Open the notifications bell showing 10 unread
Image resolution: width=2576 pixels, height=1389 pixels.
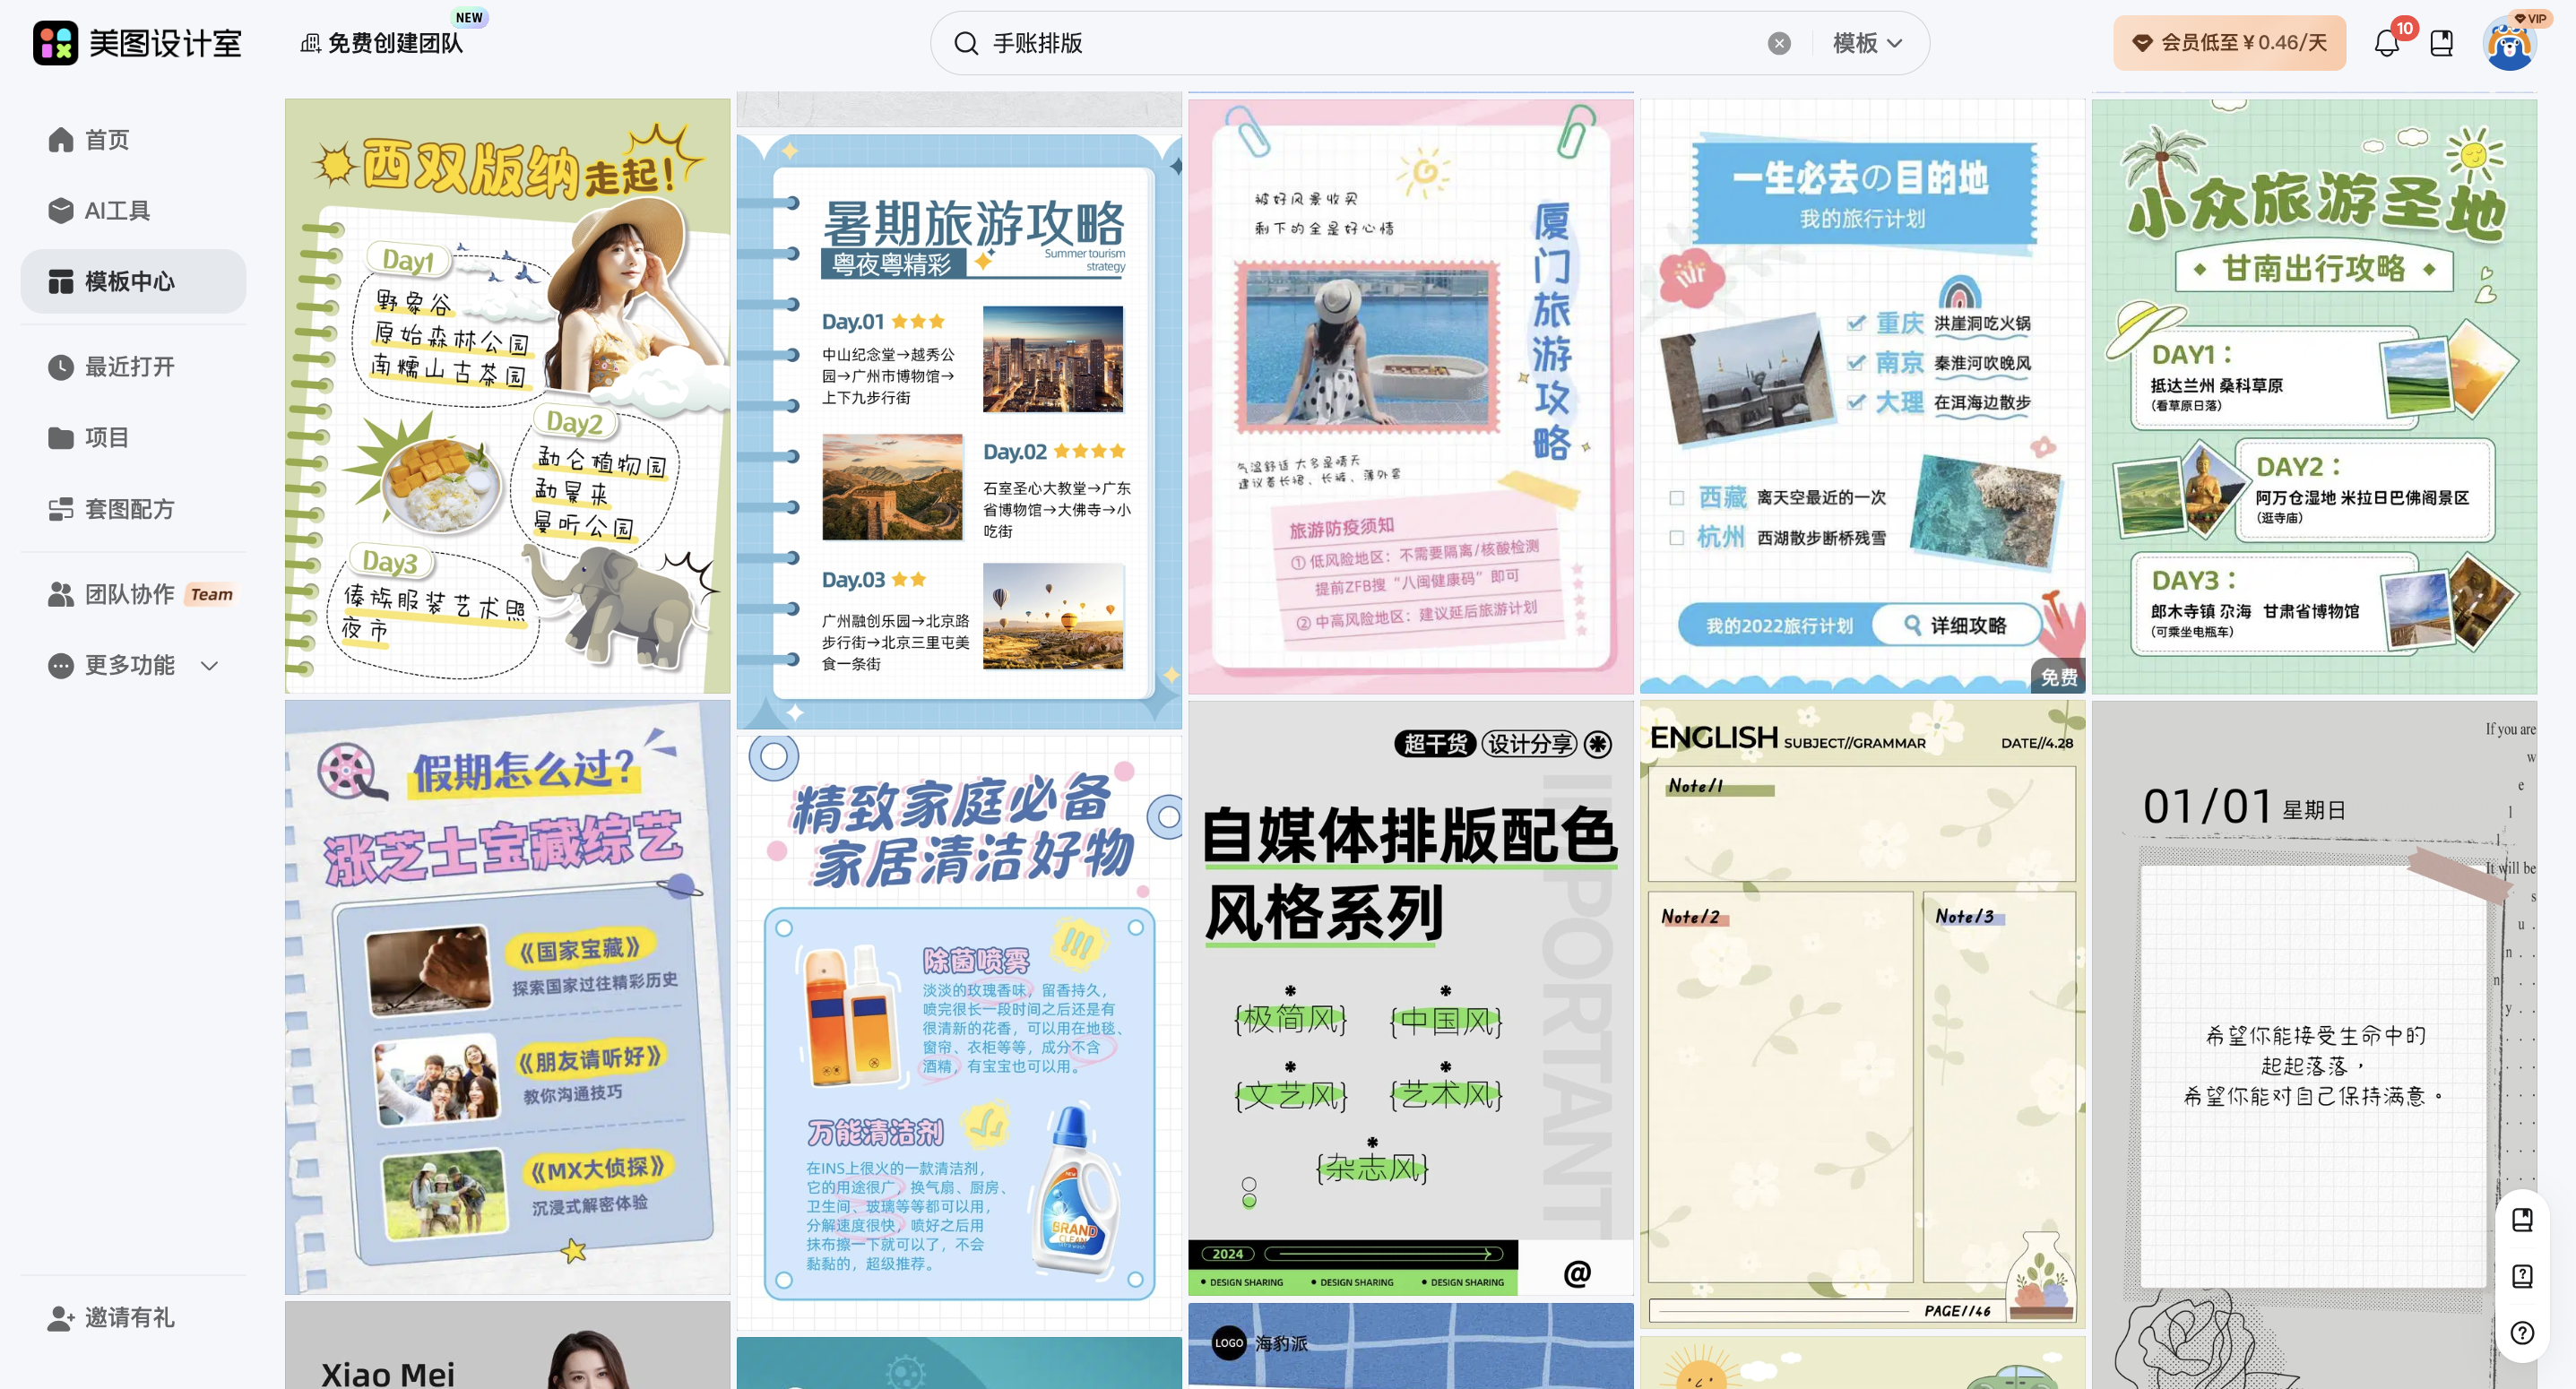[x=2387, y=43]
